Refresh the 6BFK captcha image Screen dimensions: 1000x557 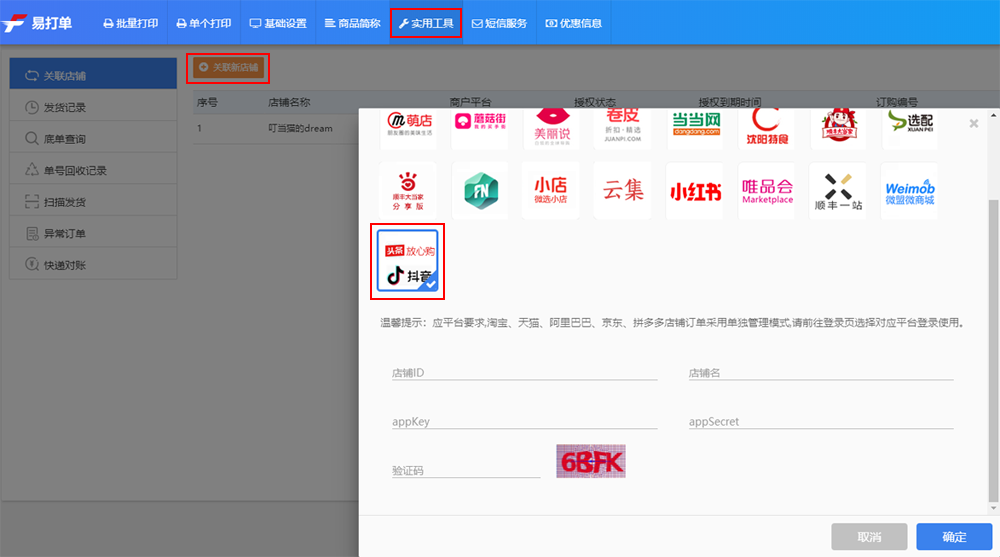click(591, 461)
